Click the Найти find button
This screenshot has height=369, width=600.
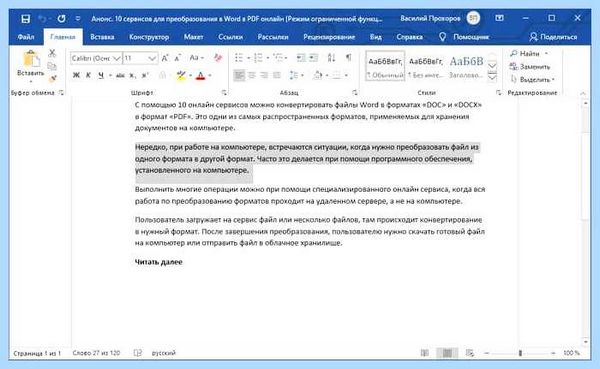529,54
